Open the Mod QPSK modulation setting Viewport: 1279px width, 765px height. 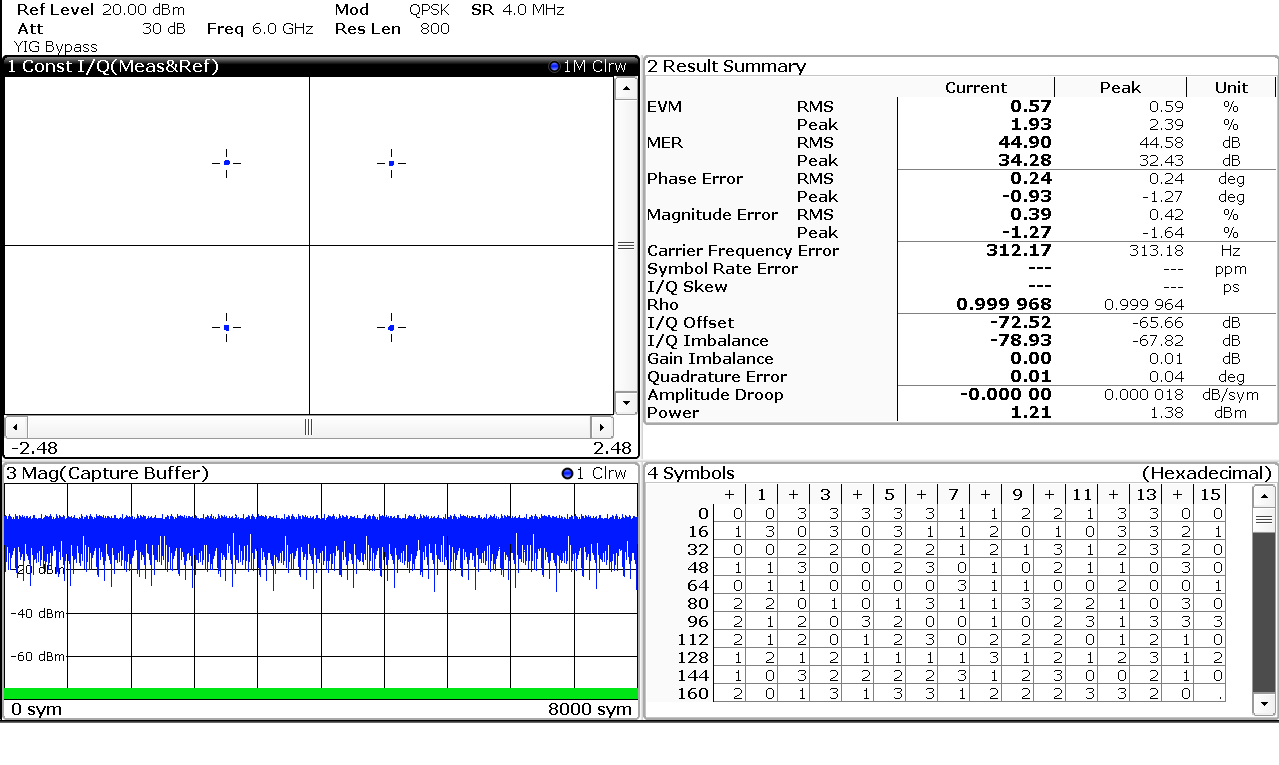point(392,10)
